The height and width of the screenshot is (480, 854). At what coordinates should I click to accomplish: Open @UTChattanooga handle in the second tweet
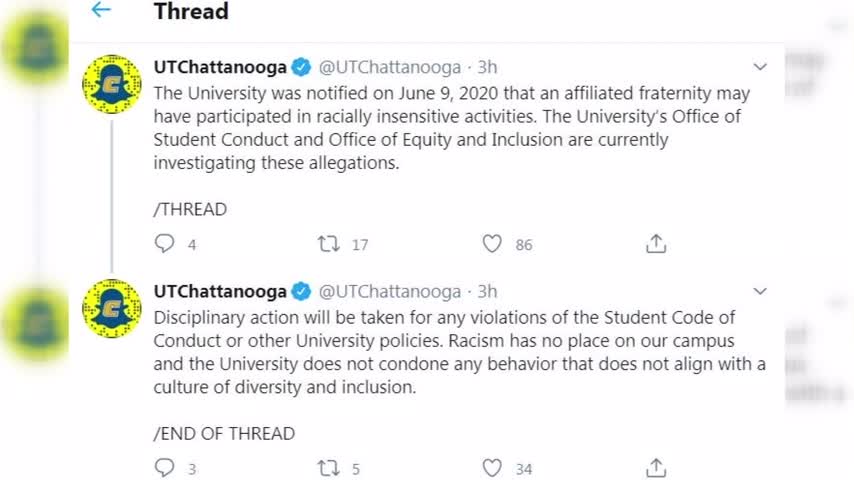390,291
